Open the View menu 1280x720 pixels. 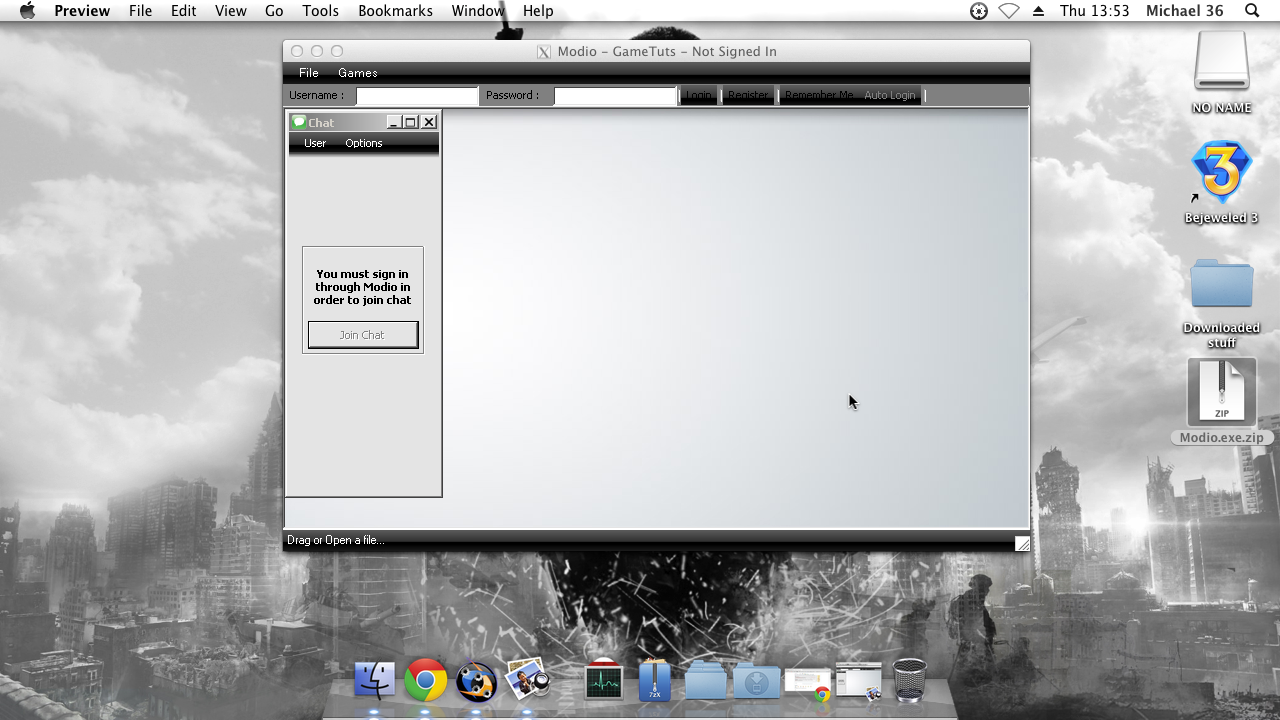click(230, 11)
